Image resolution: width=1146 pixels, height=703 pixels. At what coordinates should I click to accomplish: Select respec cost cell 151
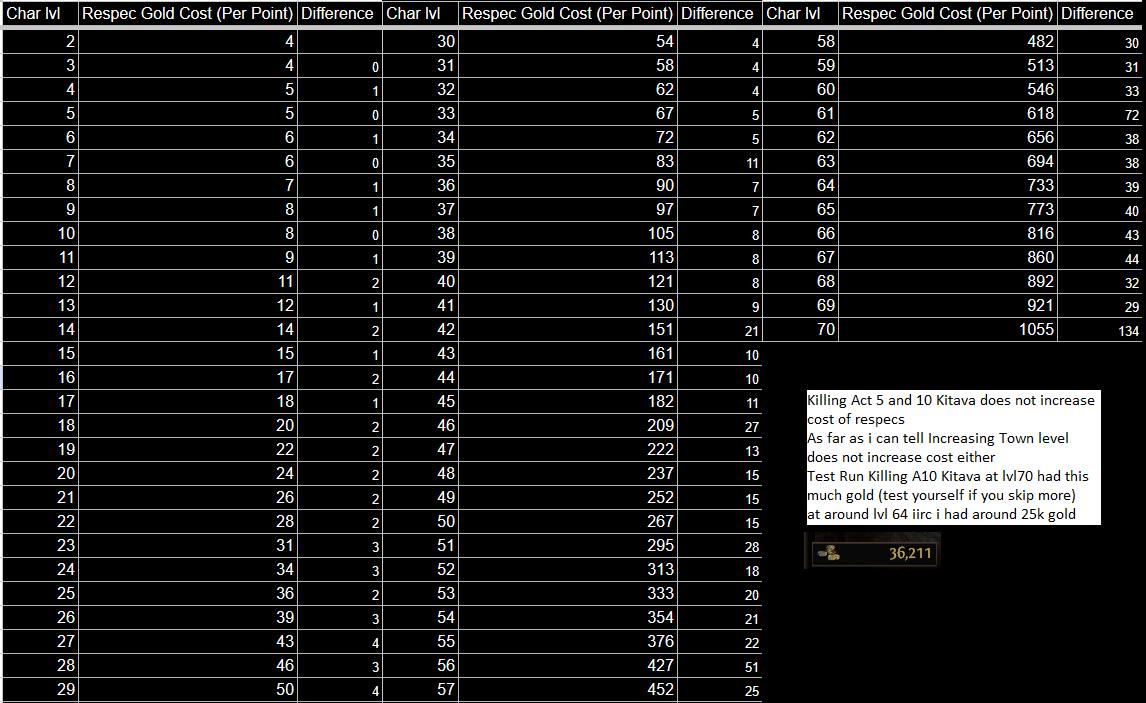point(568,330)
